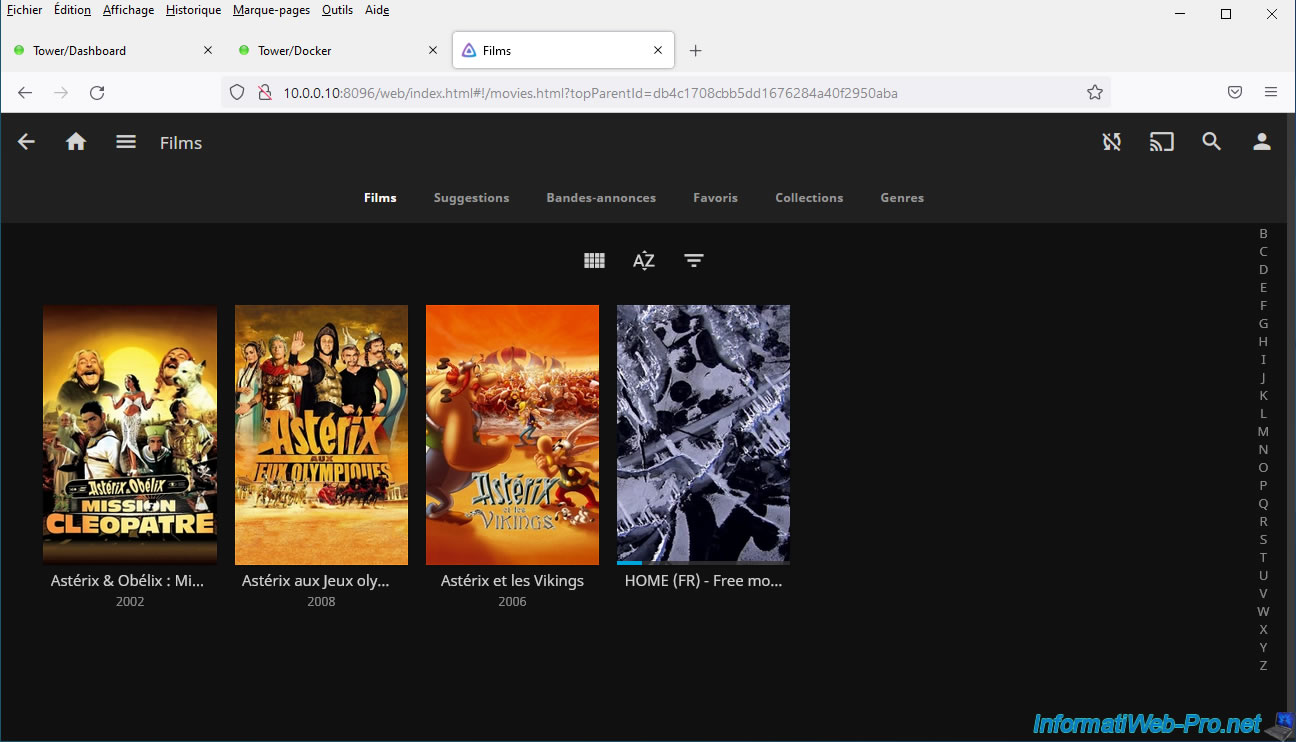The height and width of the screenshot is (742, 1296).
Task: Open Astérix et les Vikings poster
Action: [x=512, y=434]
